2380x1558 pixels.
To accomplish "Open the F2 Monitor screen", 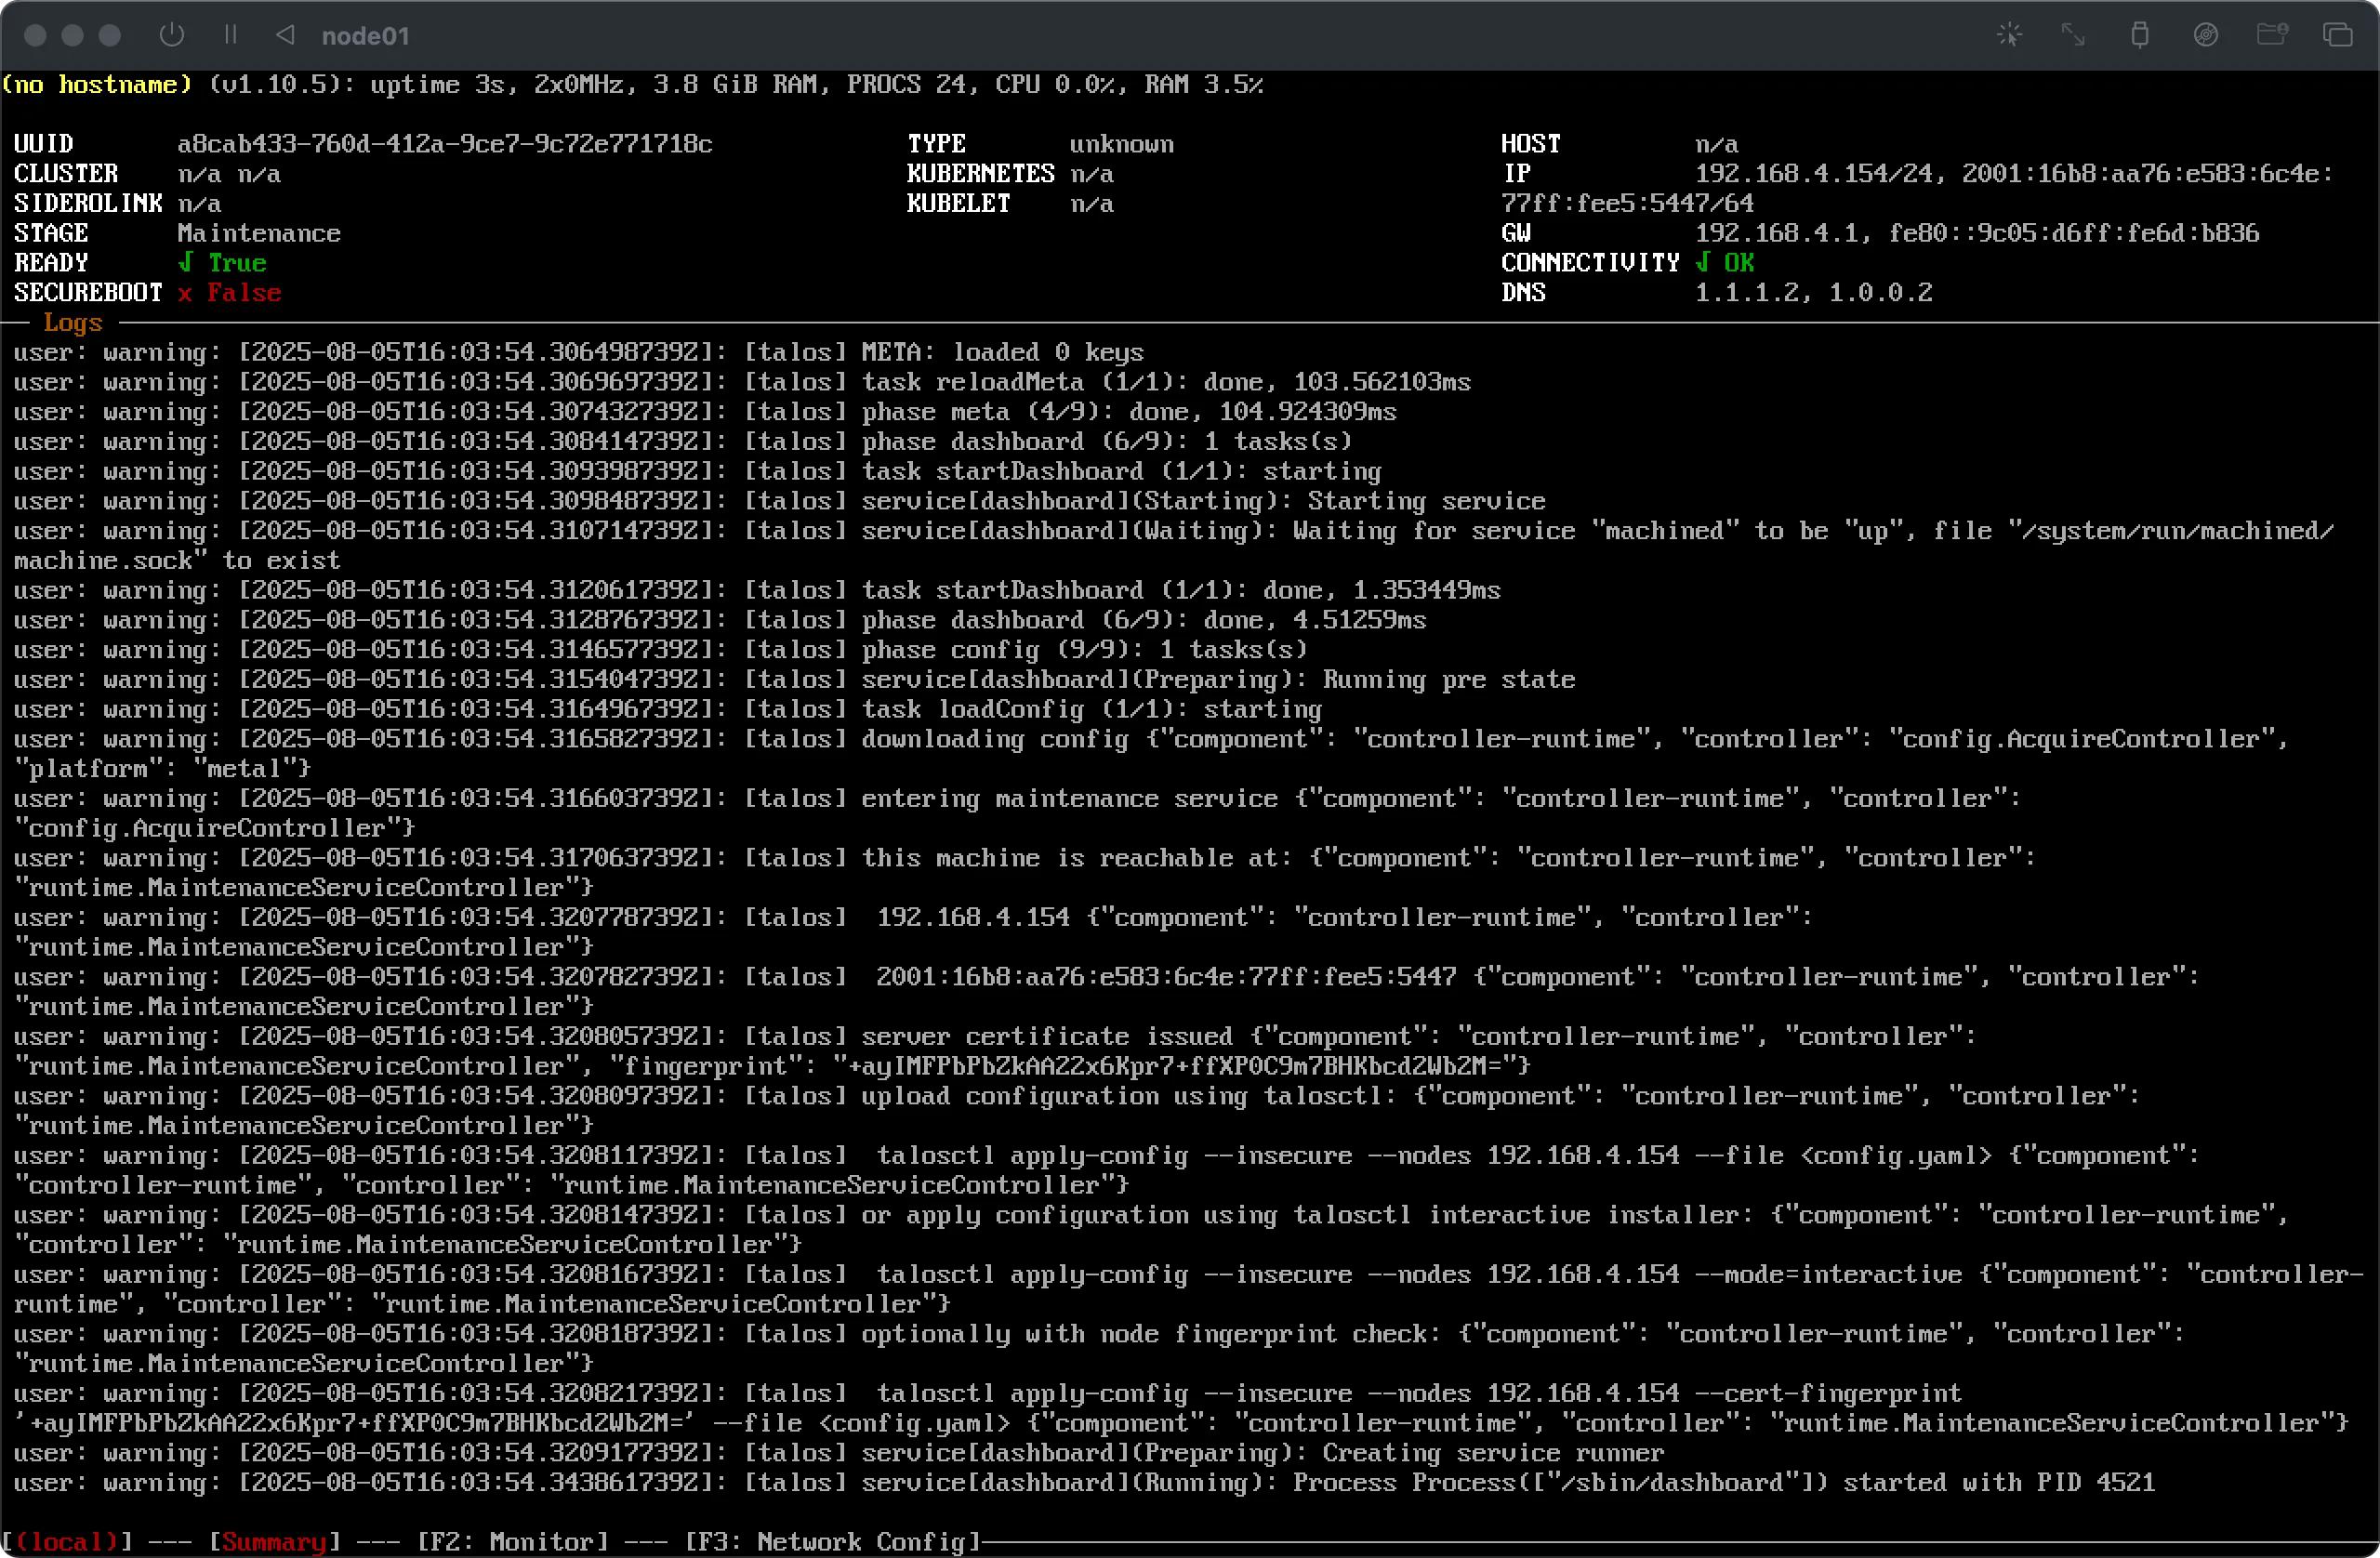I will pos(515,1541).
